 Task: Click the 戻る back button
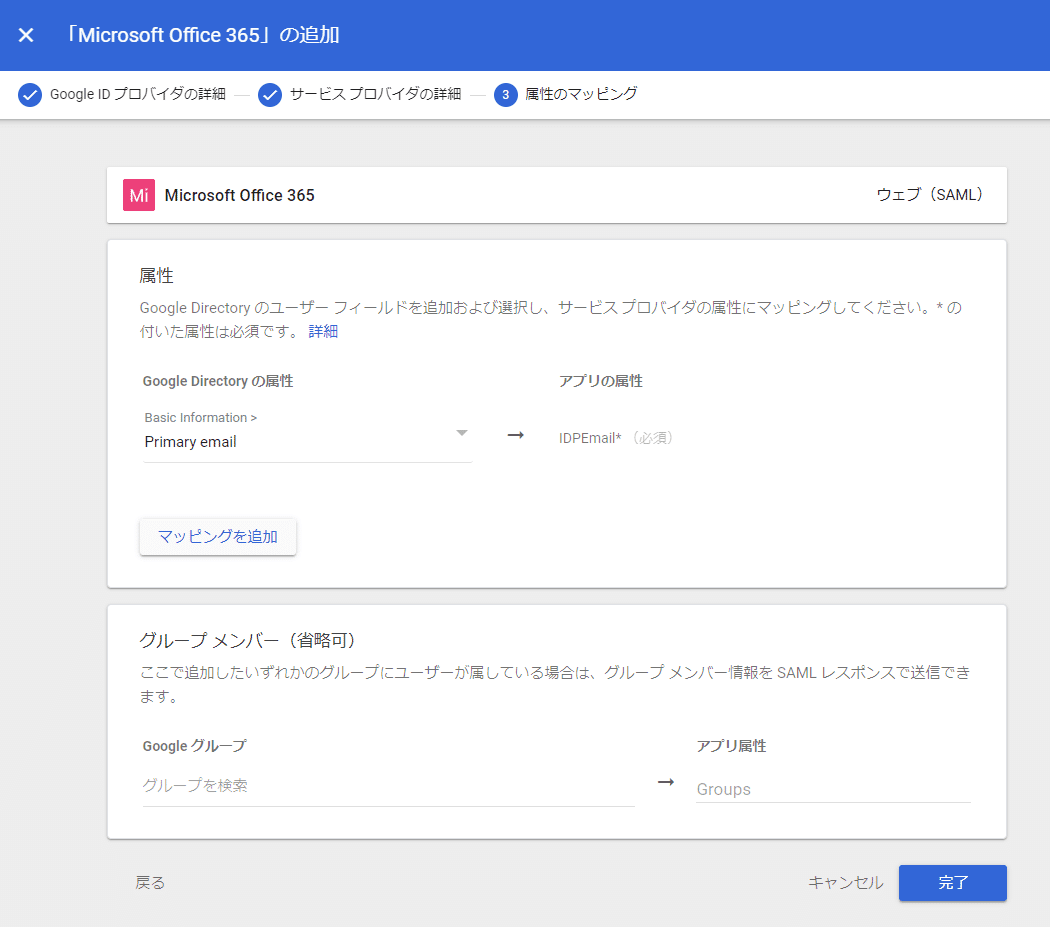(149, 883)
